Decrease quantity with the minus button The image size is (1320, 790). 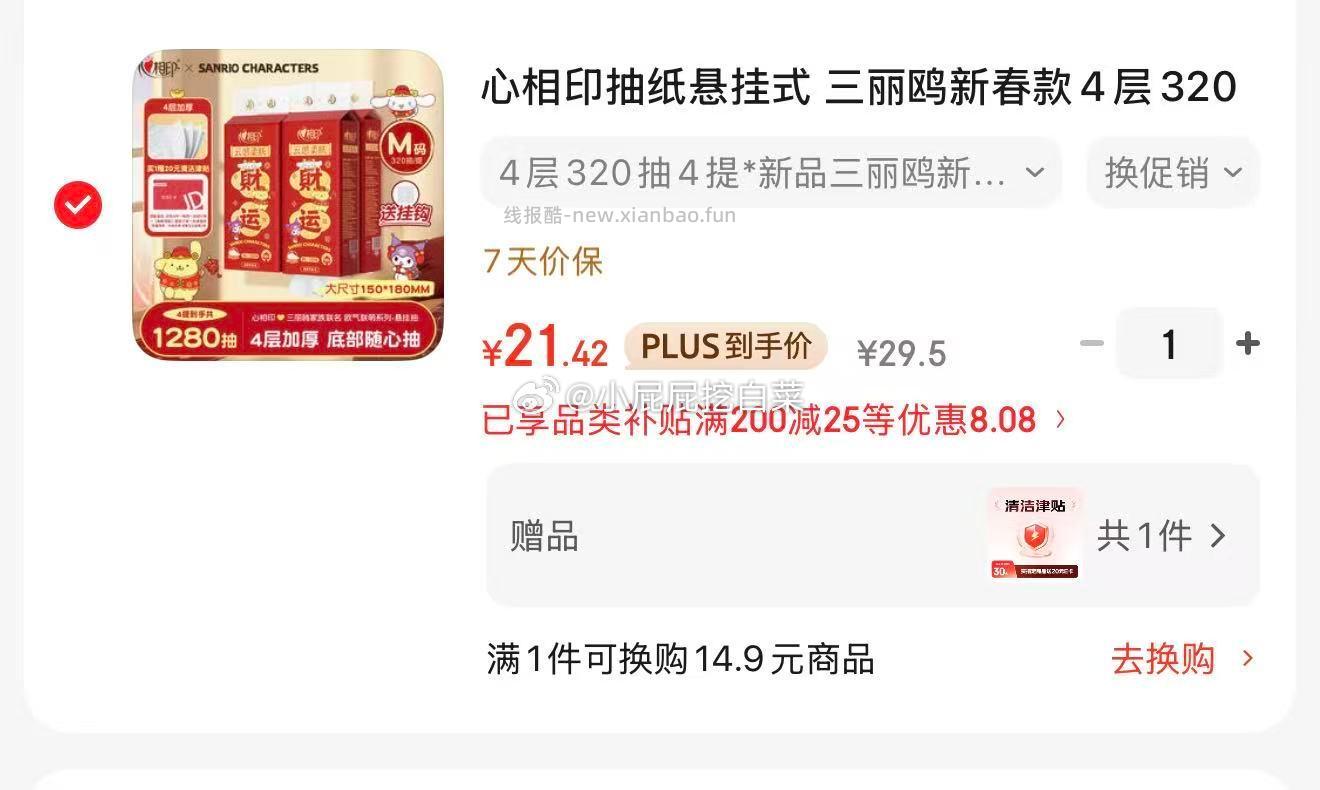point(1092,344)
